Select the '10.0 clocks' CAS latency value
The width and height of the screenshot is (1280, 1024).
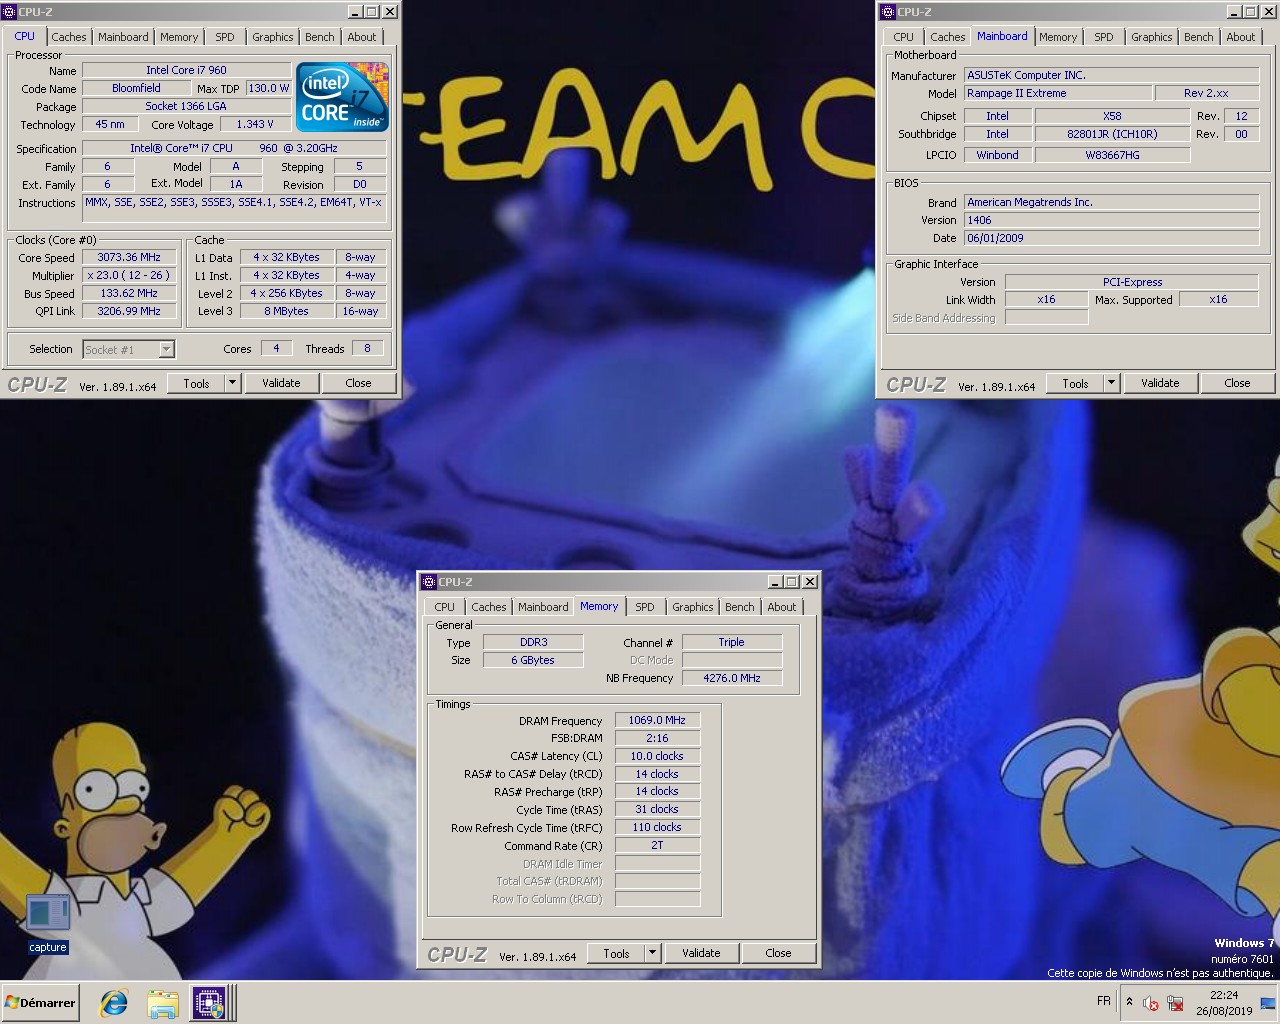(x=657, y=756)
